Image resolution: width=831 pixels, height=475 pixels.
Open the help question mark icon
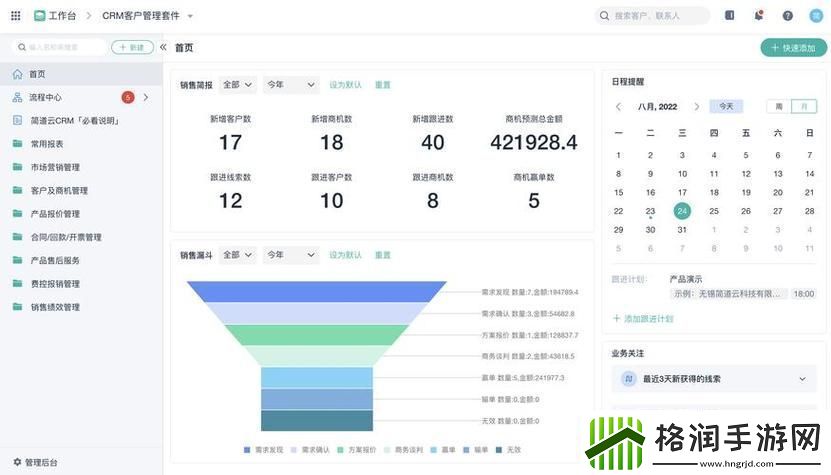pos(788,16)
